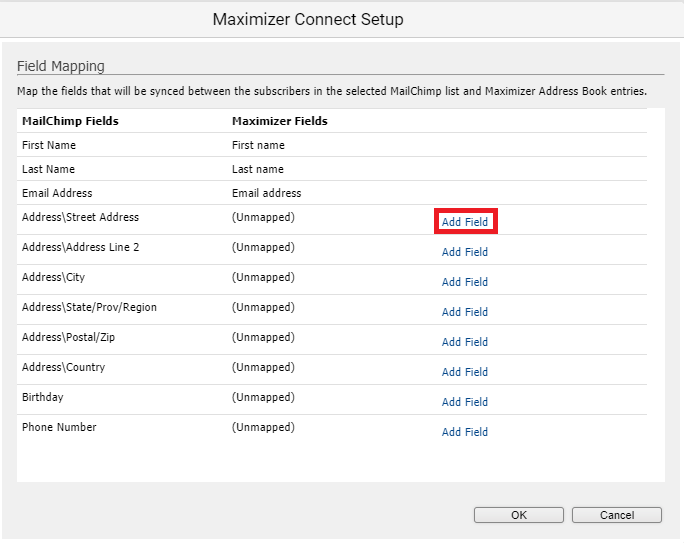684x543 pixels.
Task: Select the Address\Street Address row label
Action: (x=80, y=217)
